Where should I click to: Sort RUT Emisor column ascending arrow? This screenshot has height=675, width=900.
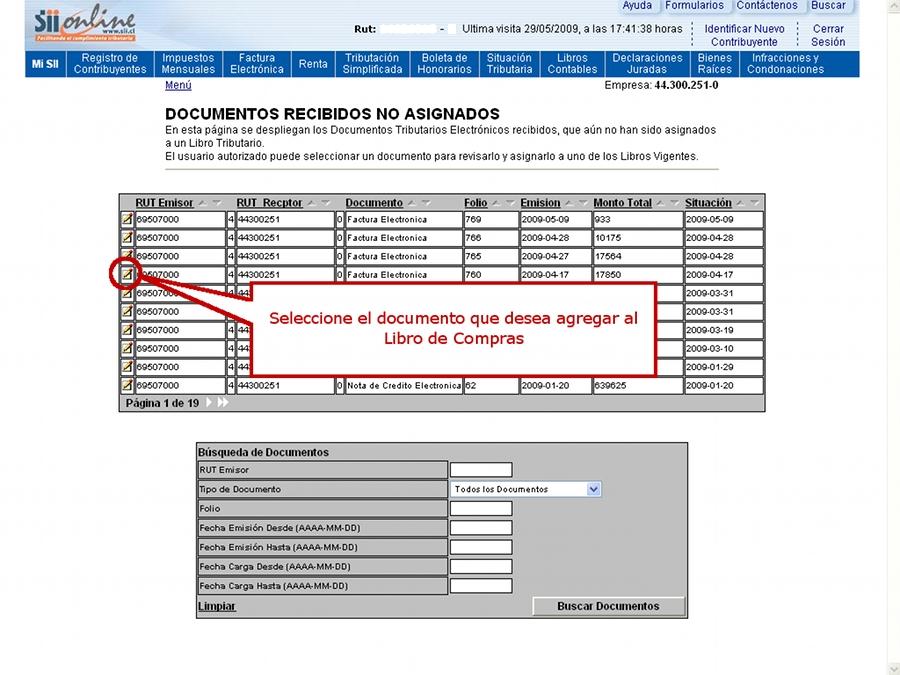203,203
